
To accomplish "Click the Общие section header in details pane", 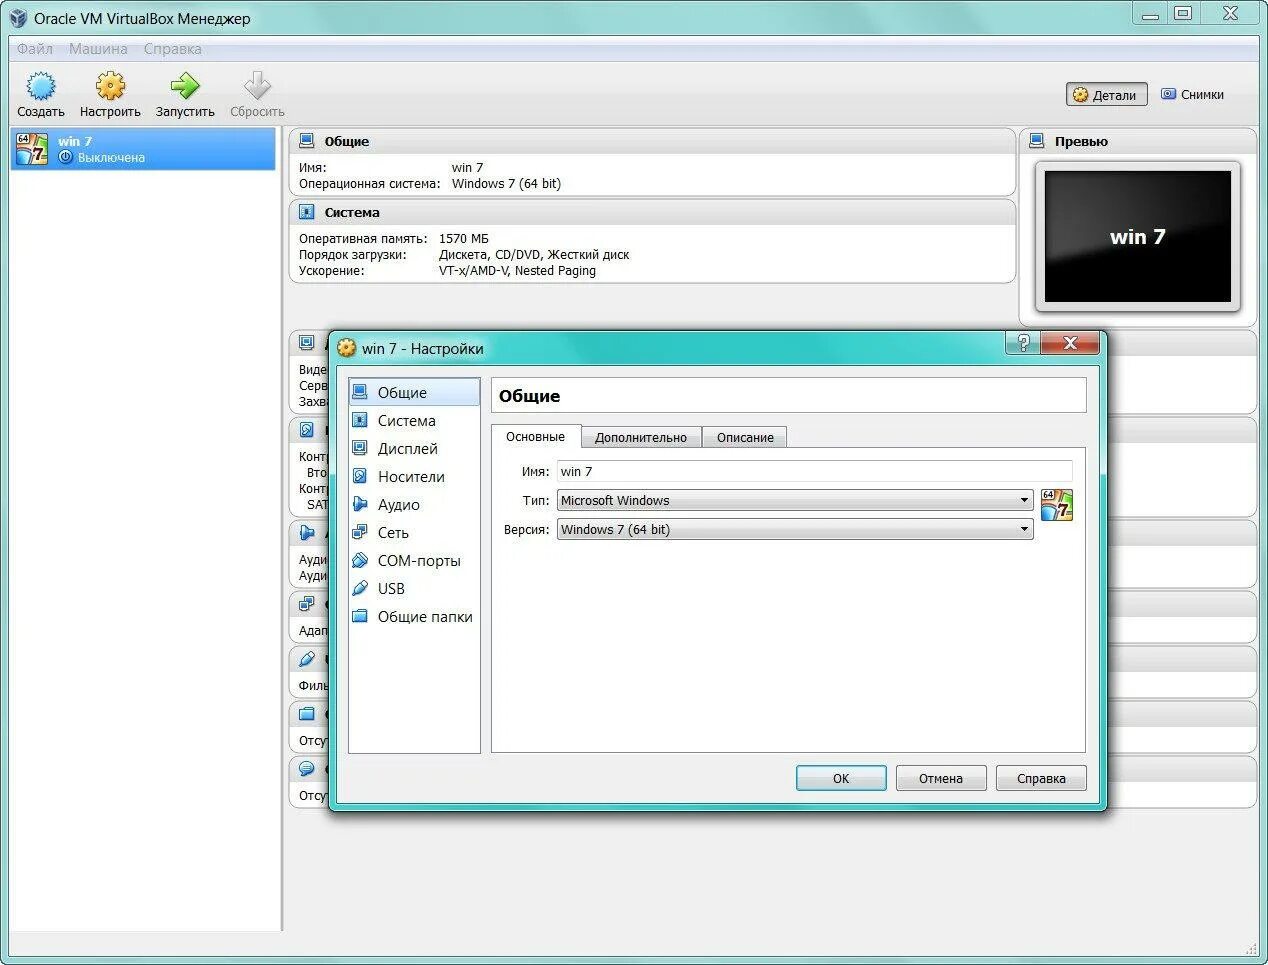I will tap(652, 141).
